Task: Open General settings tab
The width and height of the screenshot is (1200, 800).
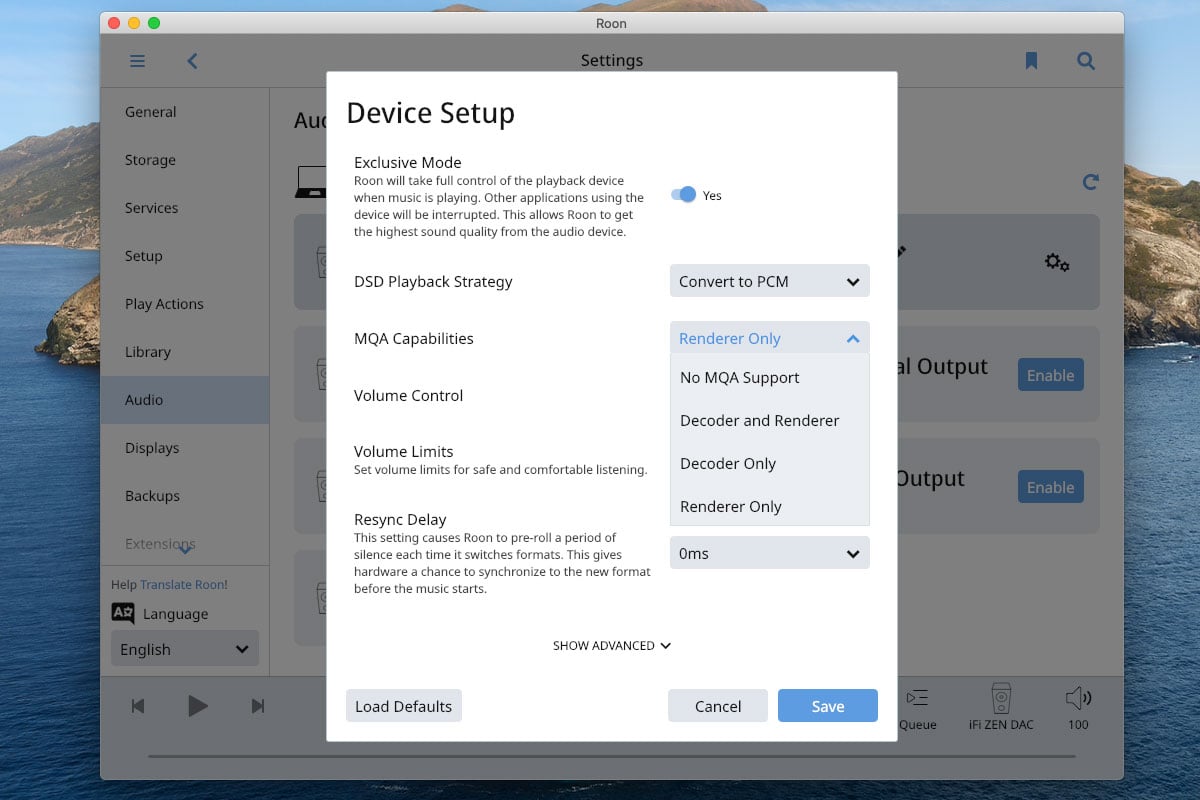Action: point(185,112)
